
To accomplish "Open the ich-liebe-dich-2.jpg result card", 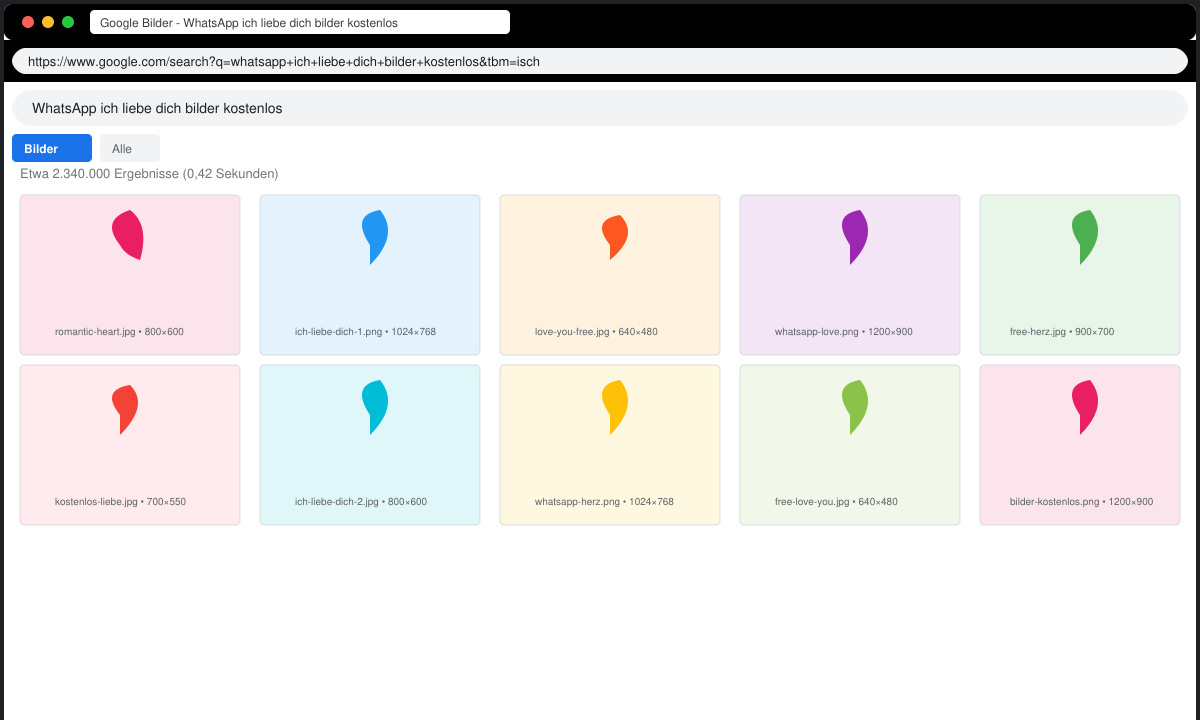I will (370, 445).
